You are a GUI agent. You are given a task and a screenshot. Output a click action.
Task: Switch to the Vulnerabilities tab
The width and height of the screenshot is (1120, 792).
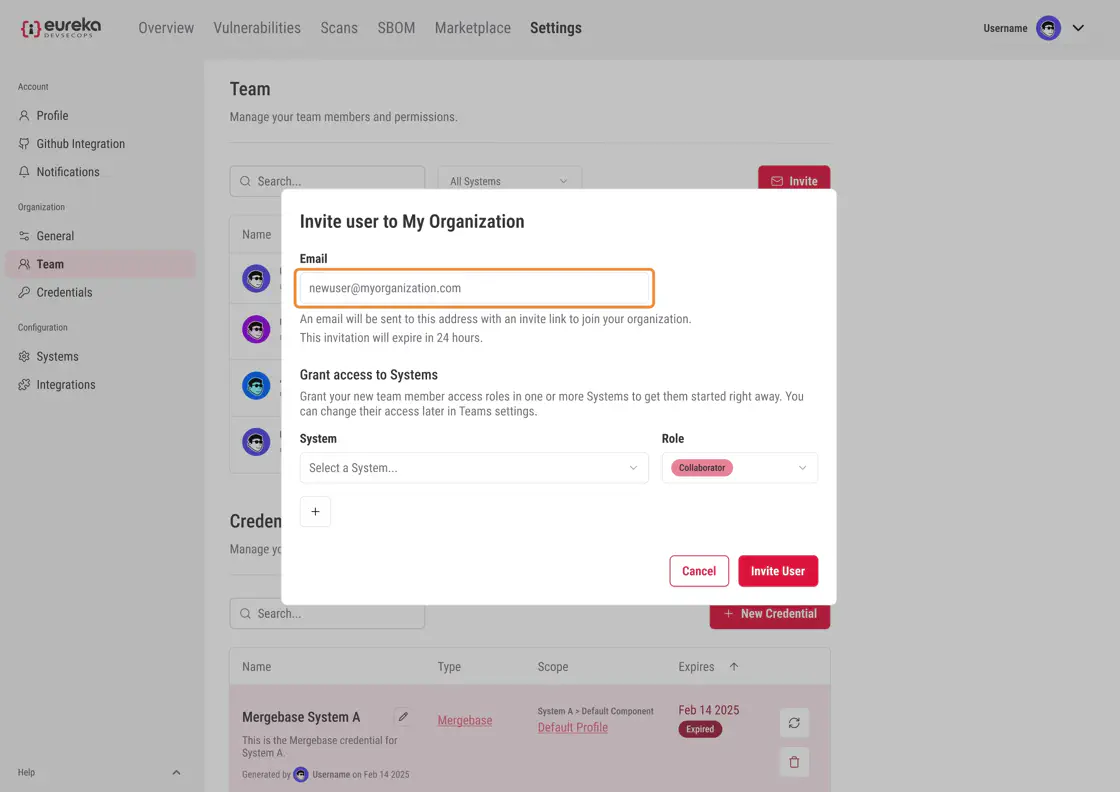click(x=257, y=28)
